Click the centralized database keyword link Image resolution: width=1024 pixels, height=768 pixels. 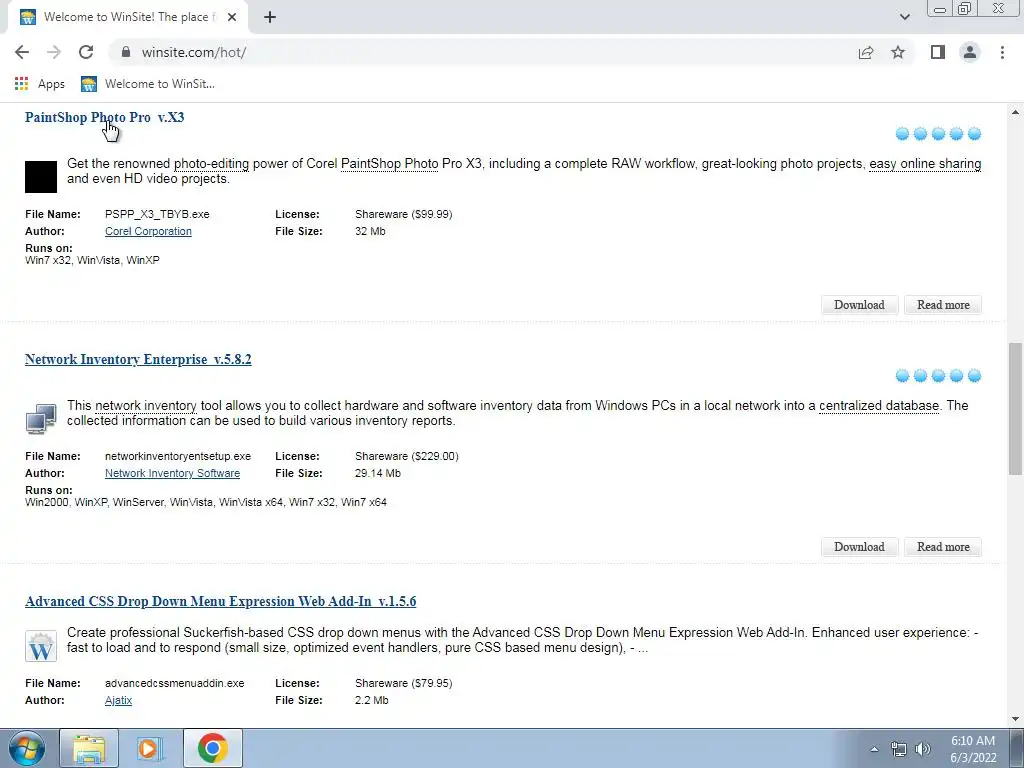coord(878,406)
